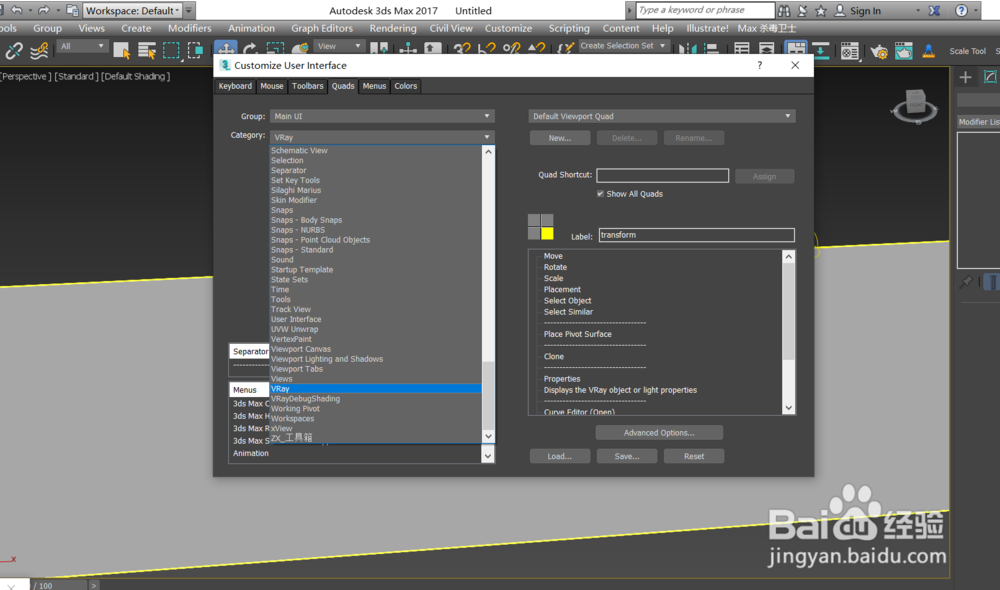Viewport: 1000px width, 590px height.
Task: Switch to the Keyboard tab
Action: click(x=235, y=86)
